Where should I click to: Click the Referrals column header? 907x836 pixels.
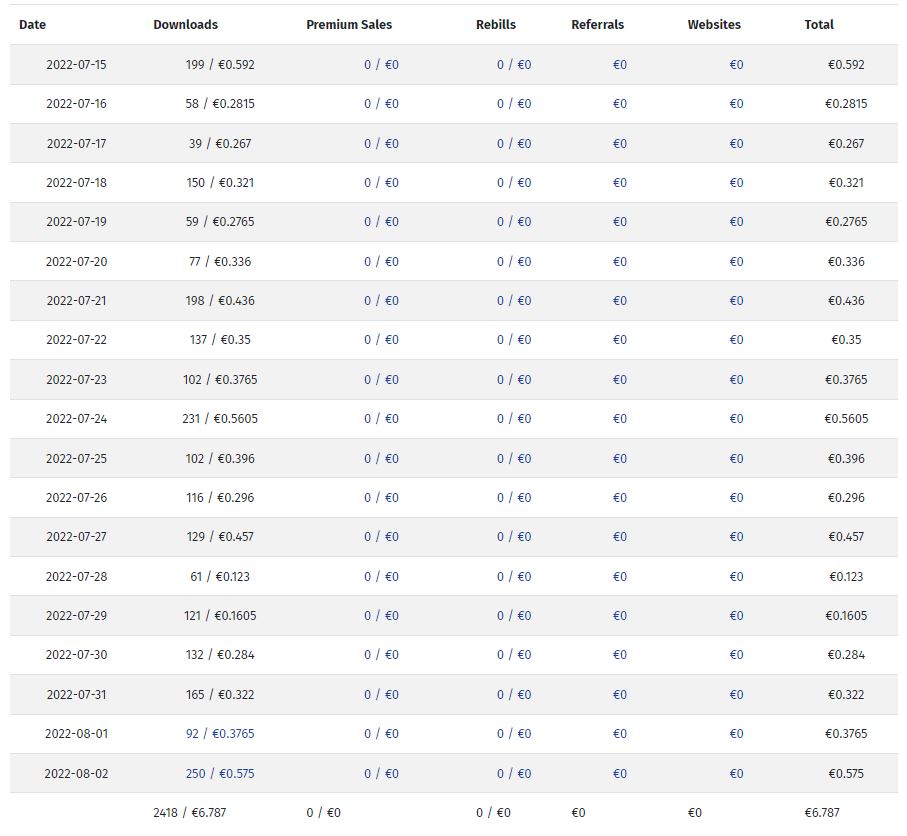click(x=597, y=25)
